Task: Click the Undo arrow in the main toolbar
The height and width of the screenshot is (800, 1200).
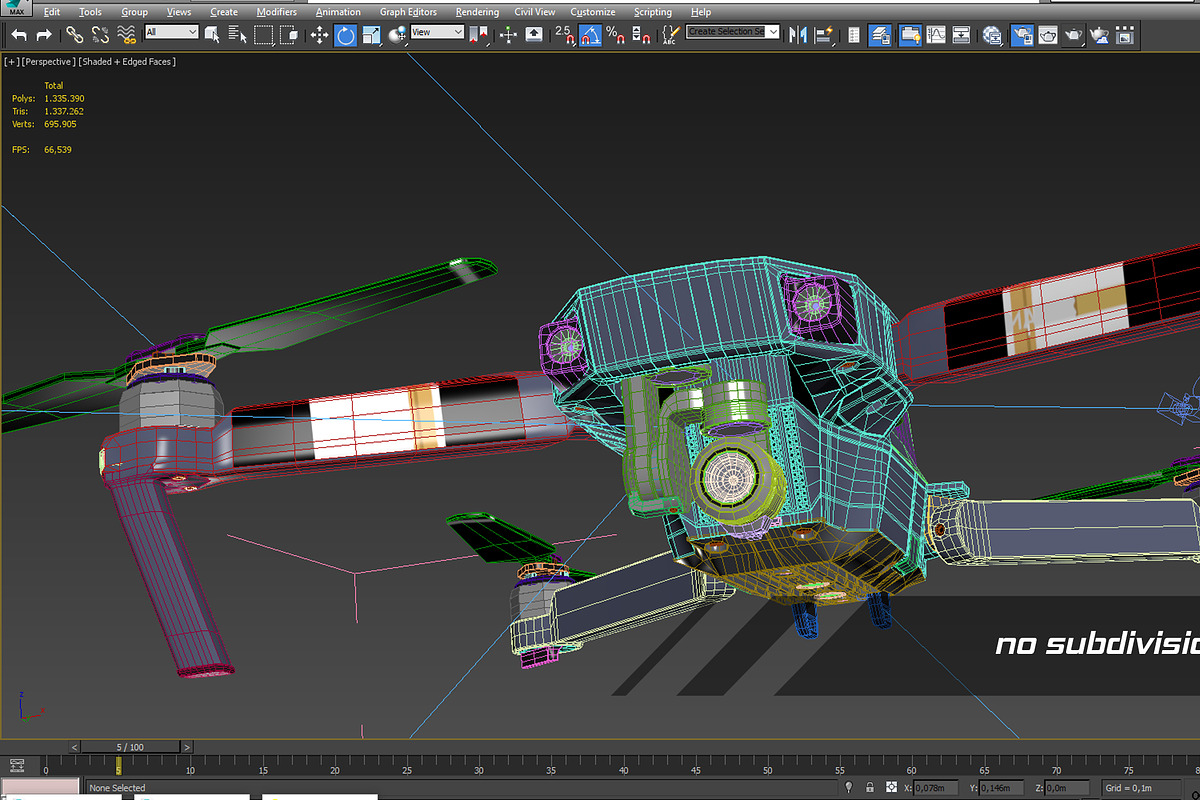Action: click(19, 35)
